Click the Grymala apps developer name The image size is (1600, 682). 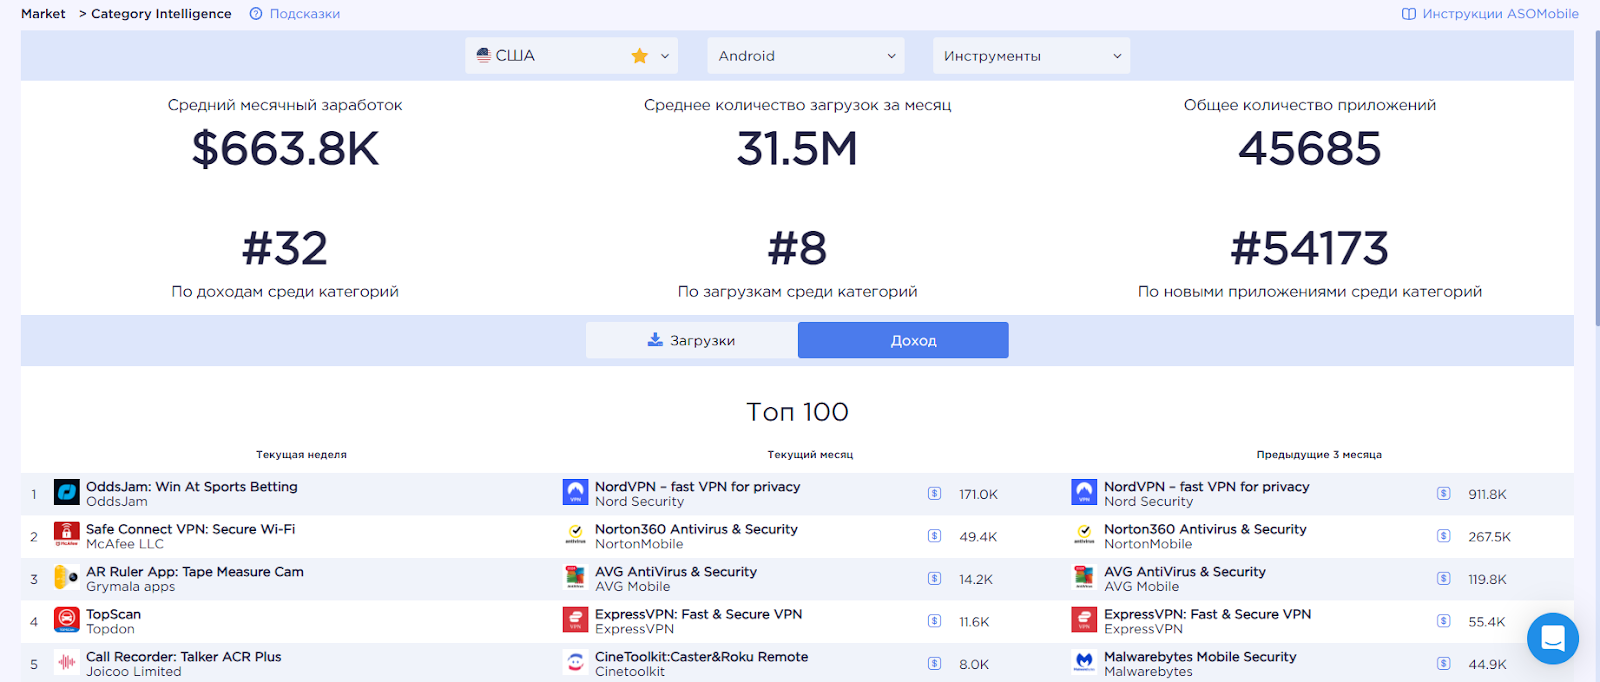click(130, 587)
